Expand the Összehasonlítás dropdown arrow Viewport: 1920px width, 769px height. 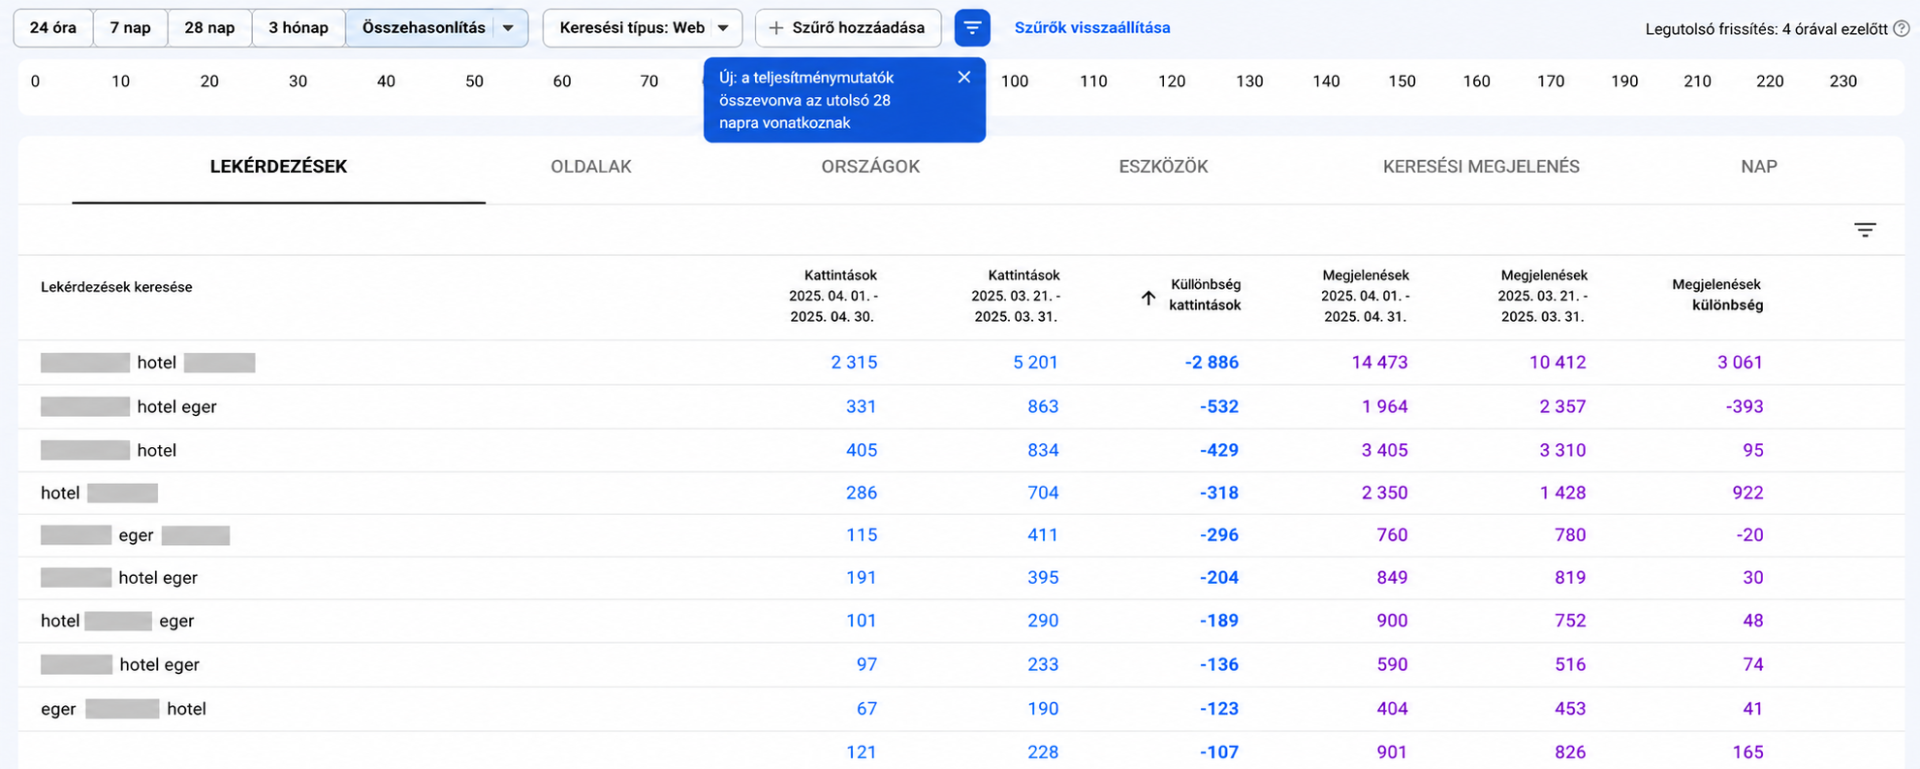509,28
